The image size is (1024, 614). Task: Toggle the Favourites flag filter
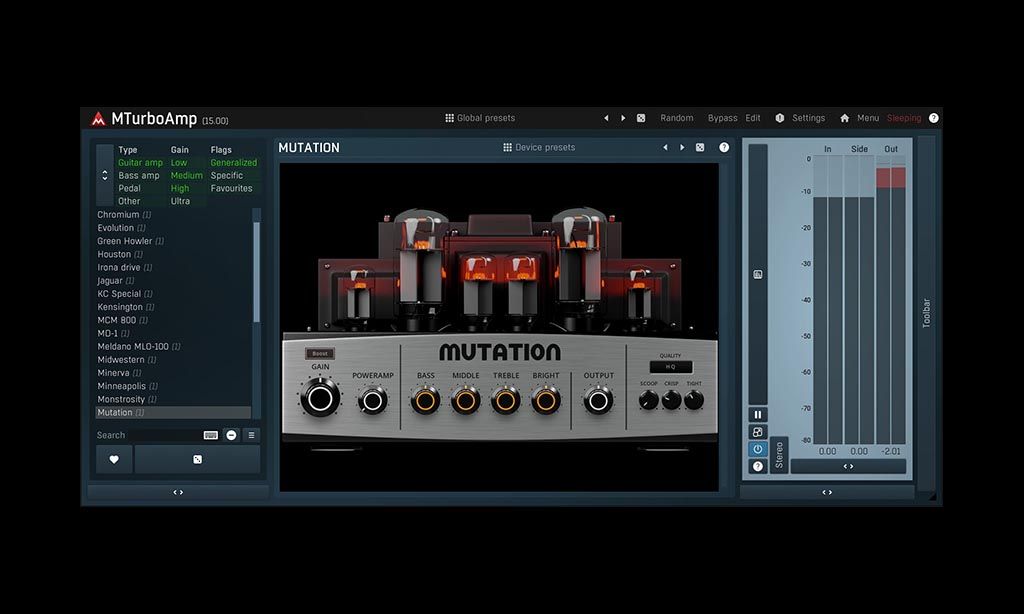pos(231,188)
